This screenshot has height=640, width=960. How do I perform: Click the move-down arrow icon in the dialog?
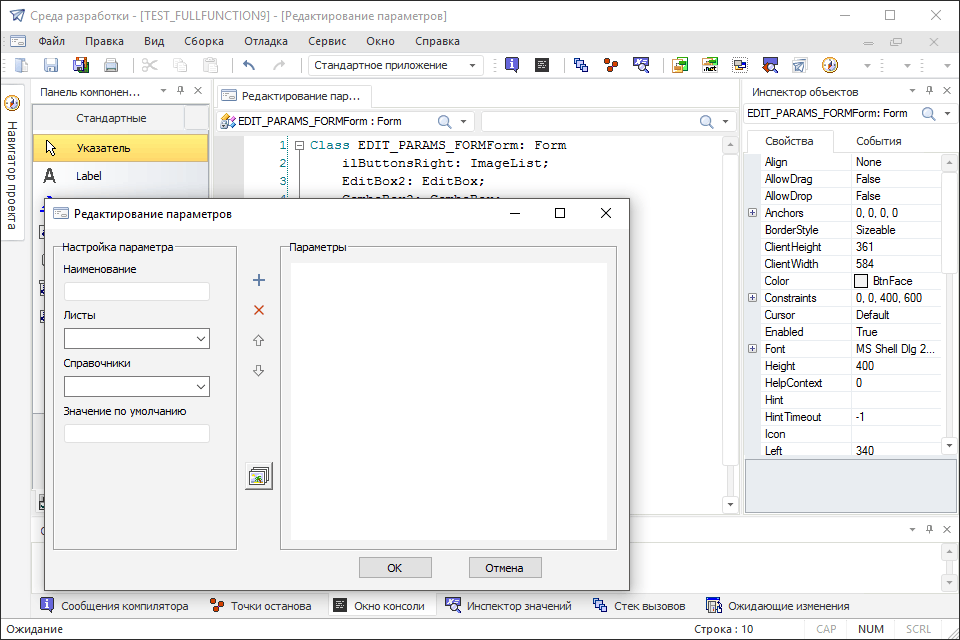click(259, 370)
